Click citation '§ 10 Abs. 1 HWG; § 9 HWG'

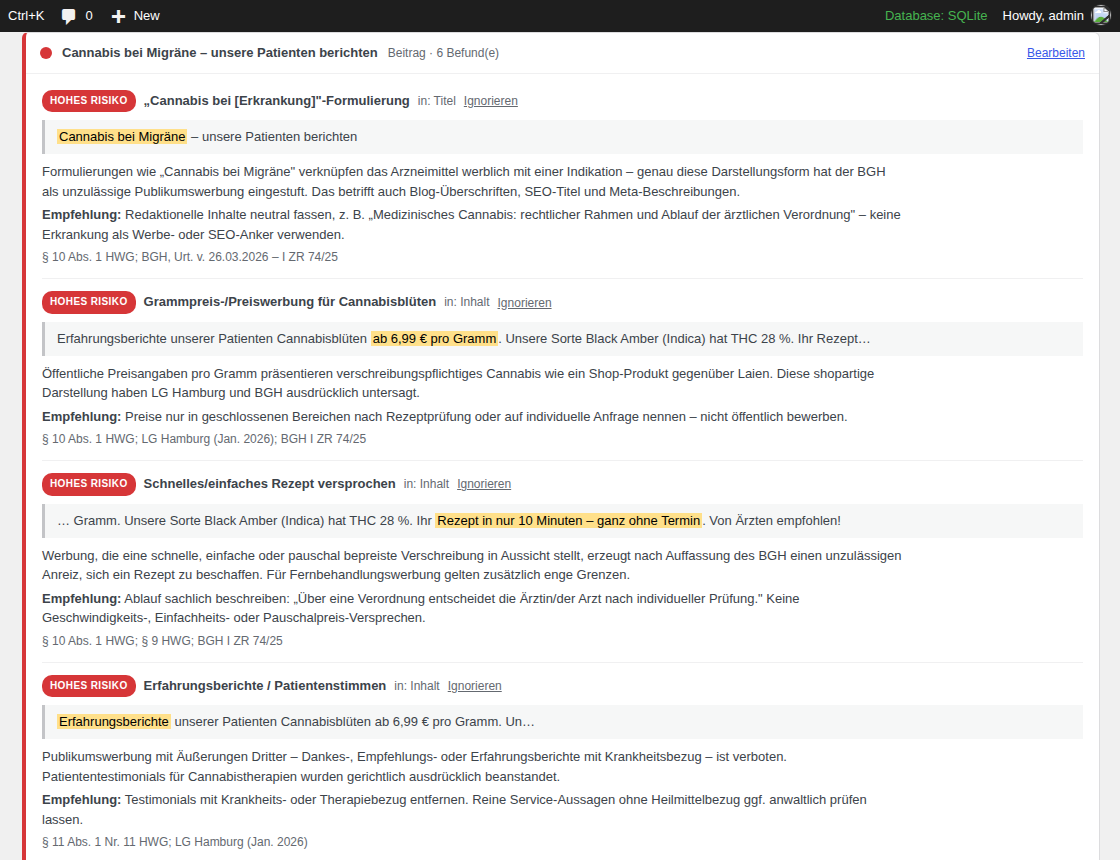click(116, 641)
